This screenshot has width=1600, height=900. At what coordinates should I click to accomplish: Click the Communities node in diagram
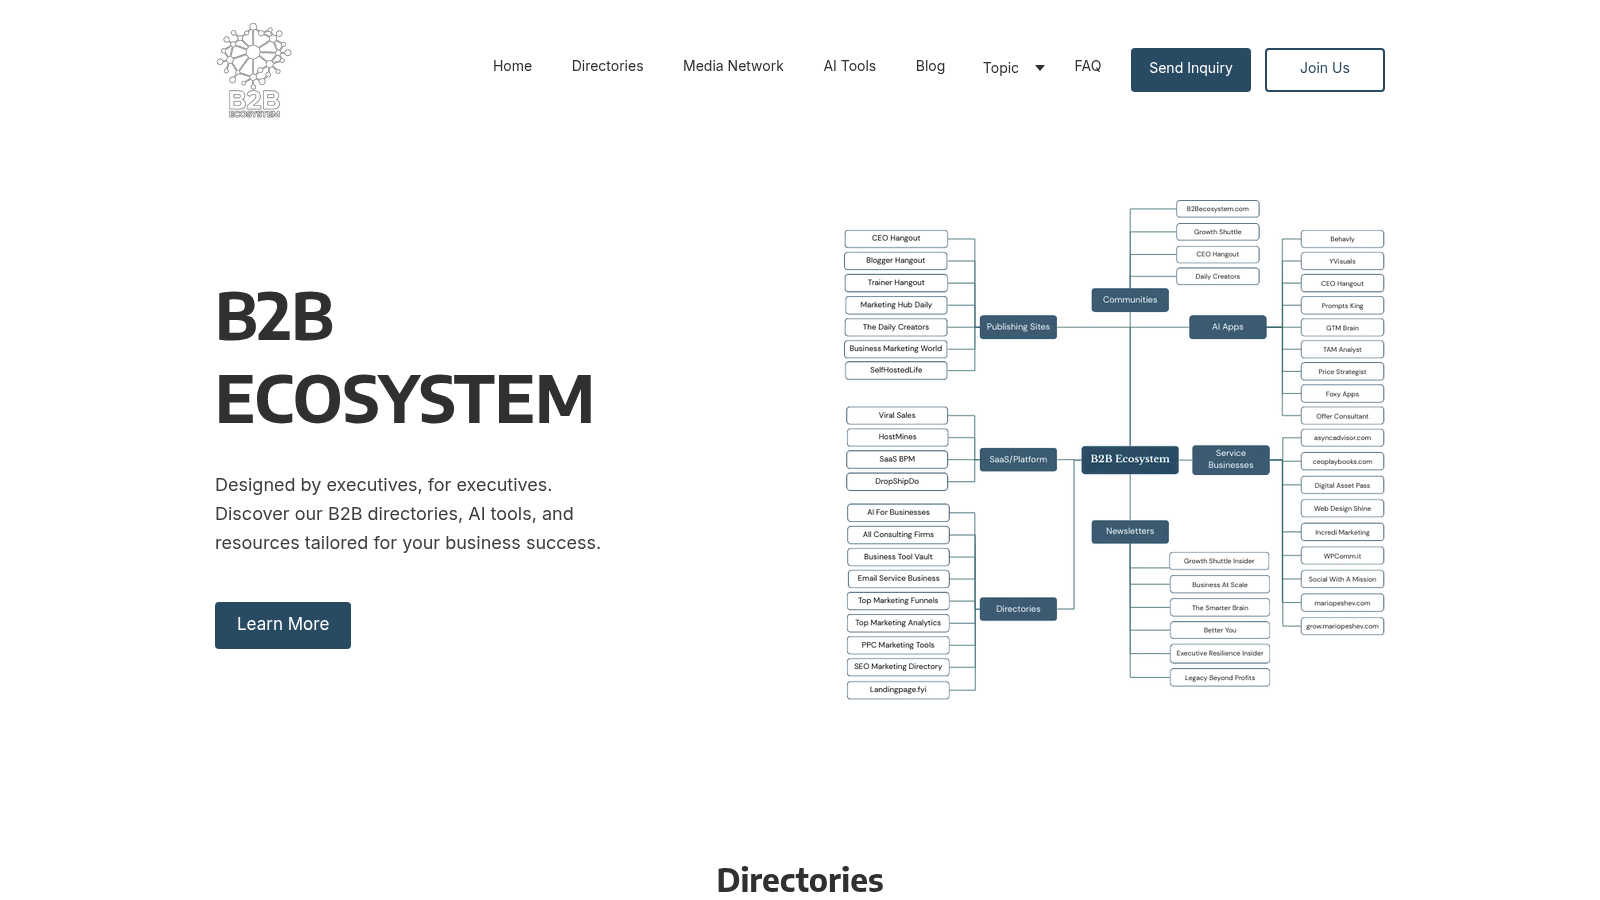(1130, 300)
